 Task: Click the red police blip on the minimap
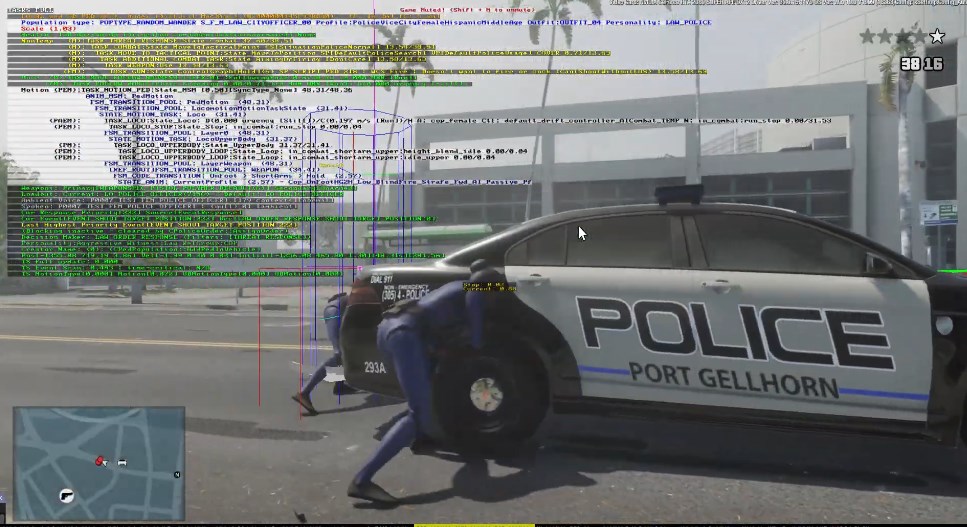point(100,461)
